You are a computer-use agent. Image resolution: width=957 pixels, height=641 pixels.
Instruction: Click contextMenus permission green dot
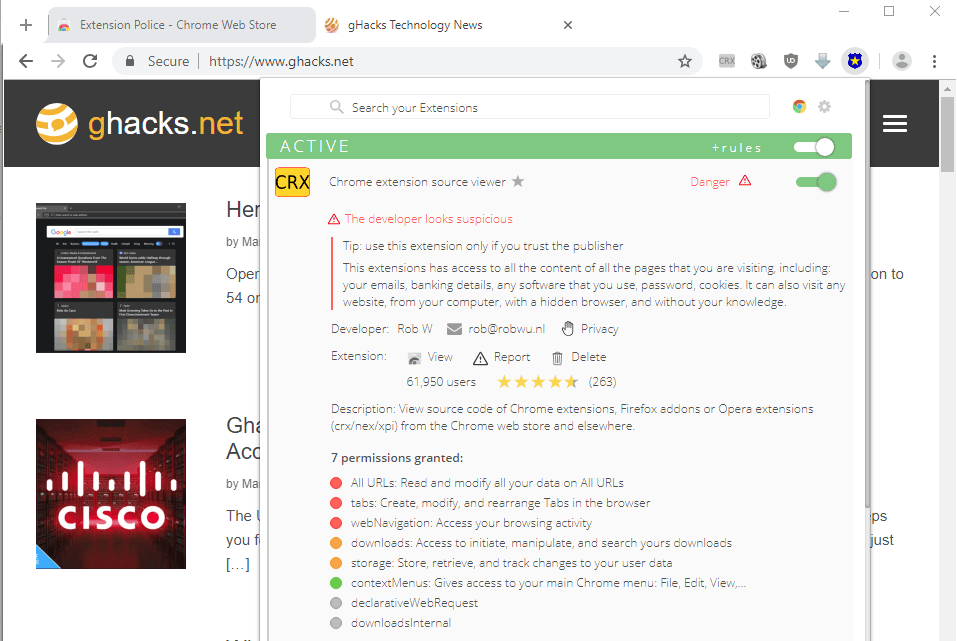click(x=336, y=583)
